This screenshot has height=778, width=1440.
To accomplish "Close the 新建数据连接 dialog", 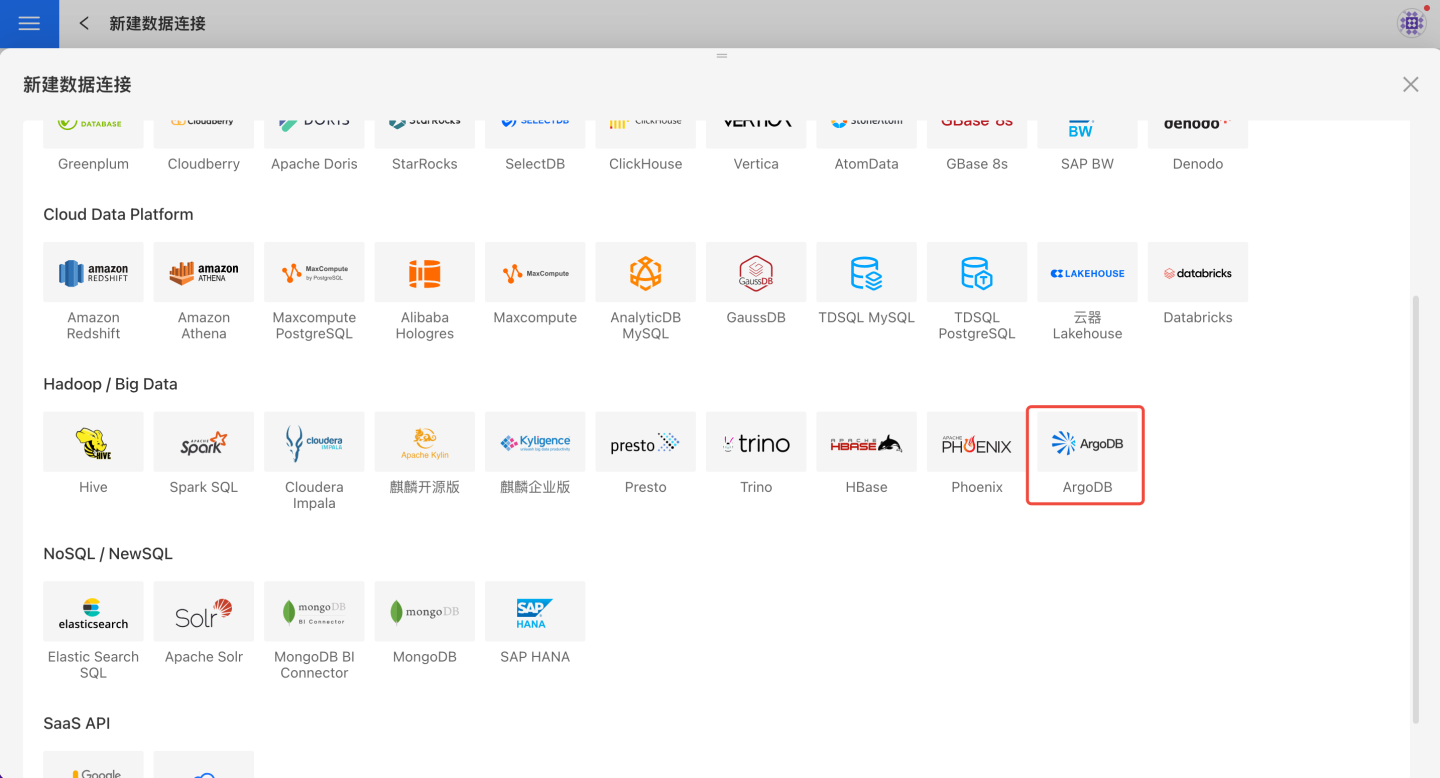I will pos(1410,85).
